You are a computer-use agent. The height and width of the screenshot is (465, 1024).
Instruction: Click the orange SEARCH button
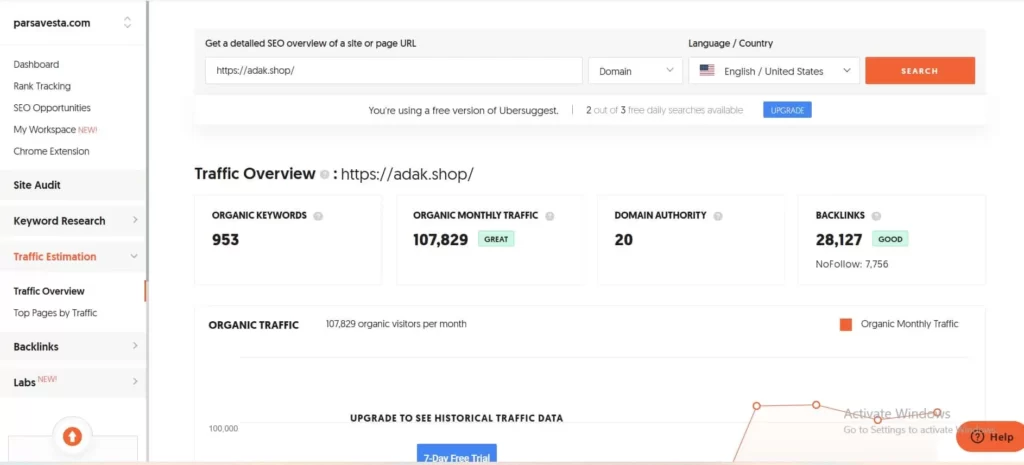pos(920,71)
